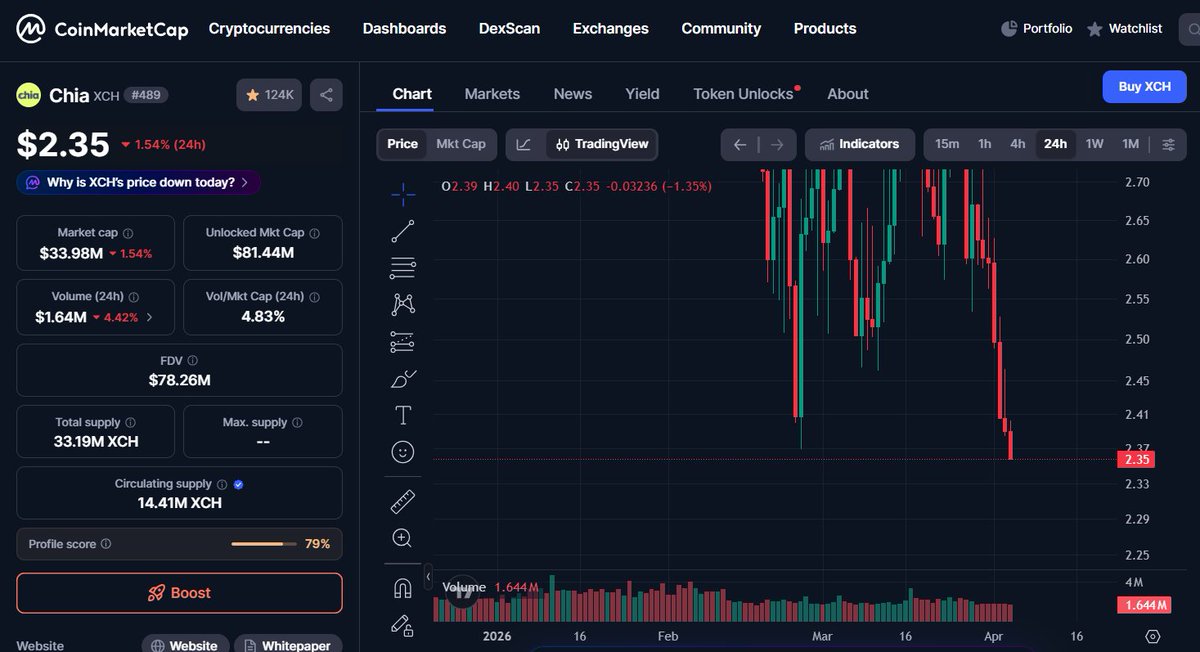Open the Portfolio pie icon link
The width and height of the screenshot is (1200, 652).
click(1036, 29)
